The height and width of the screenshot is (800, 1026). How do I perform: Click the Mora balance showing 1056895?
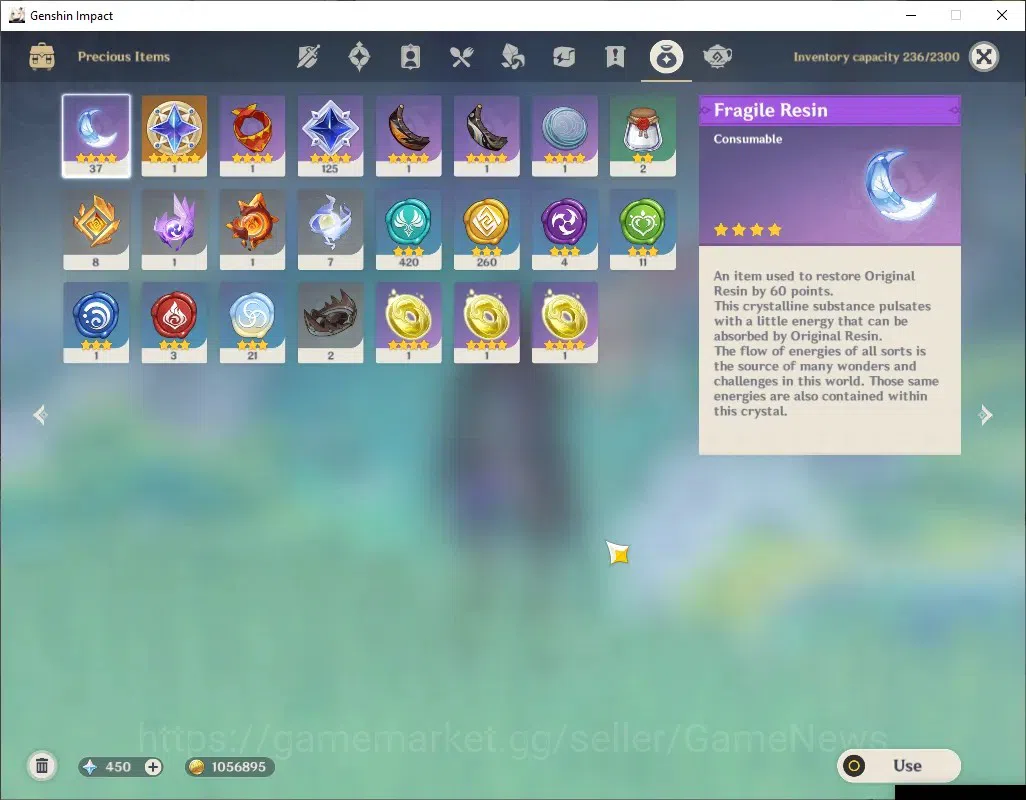230,767
